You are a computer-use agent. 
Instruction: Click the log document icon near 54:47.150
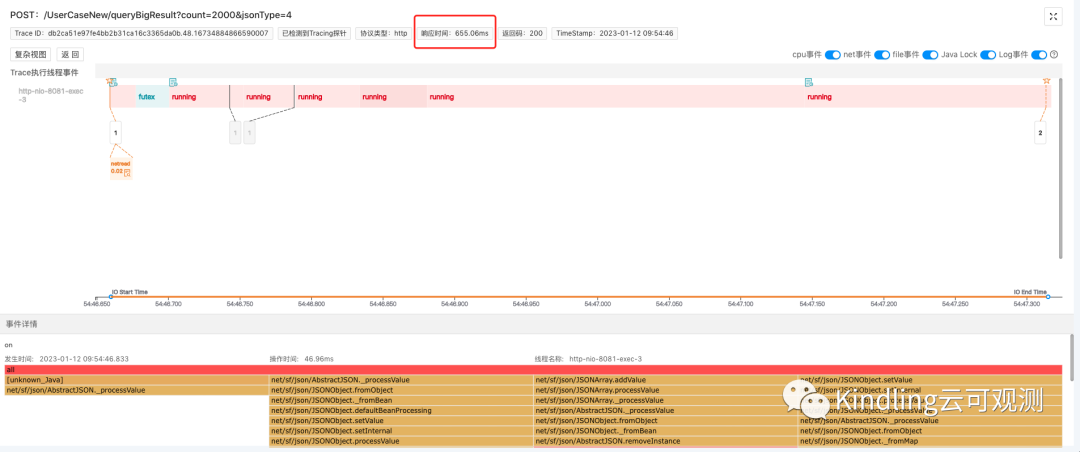pos(809,82)
